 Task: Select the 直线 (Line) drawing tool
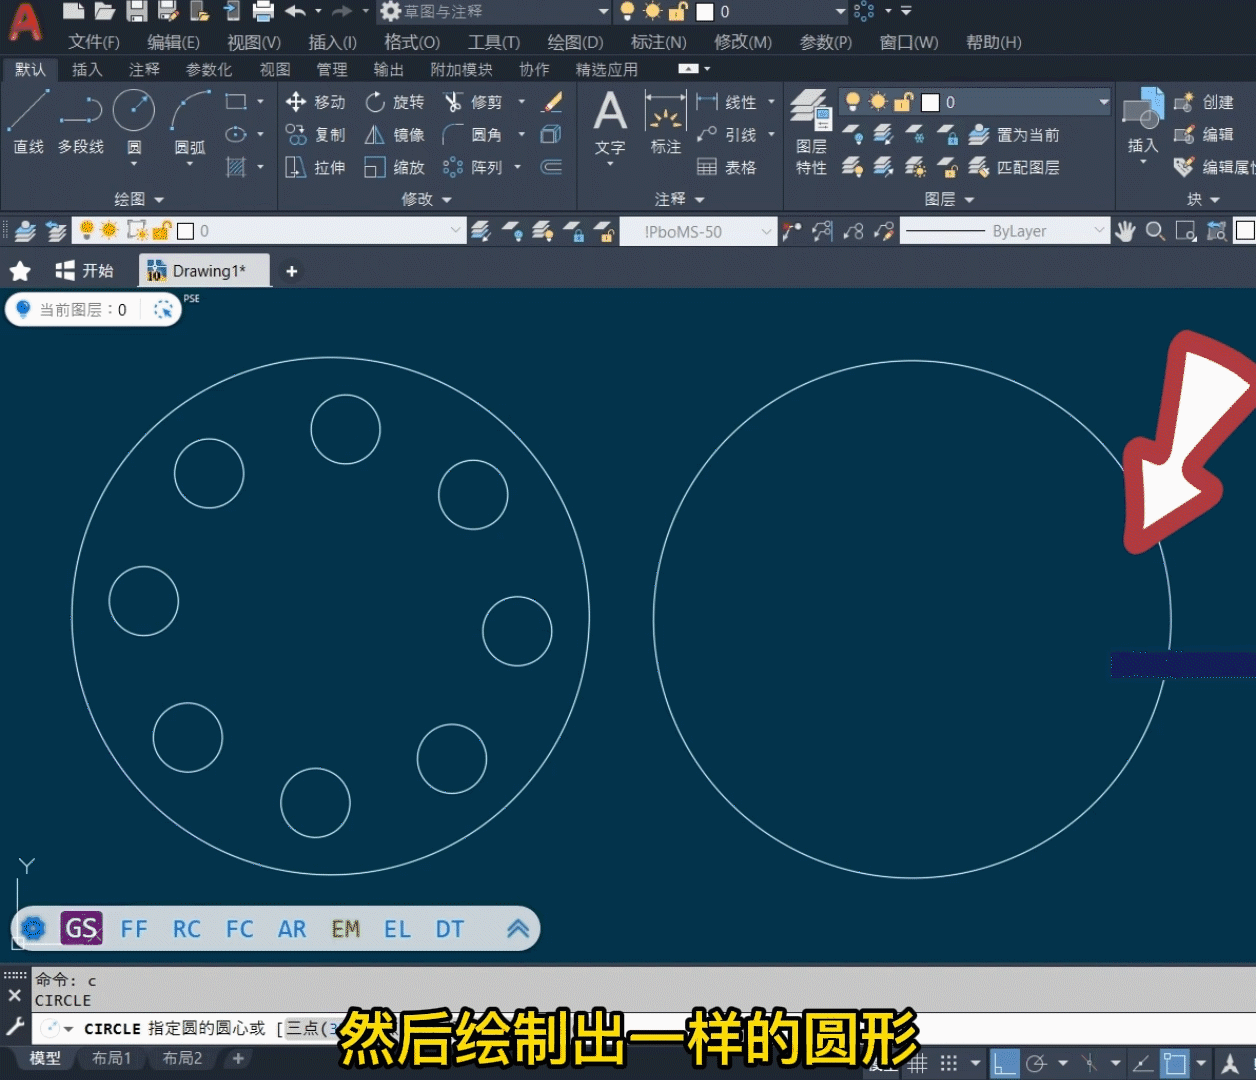click(x=28, y=127)
